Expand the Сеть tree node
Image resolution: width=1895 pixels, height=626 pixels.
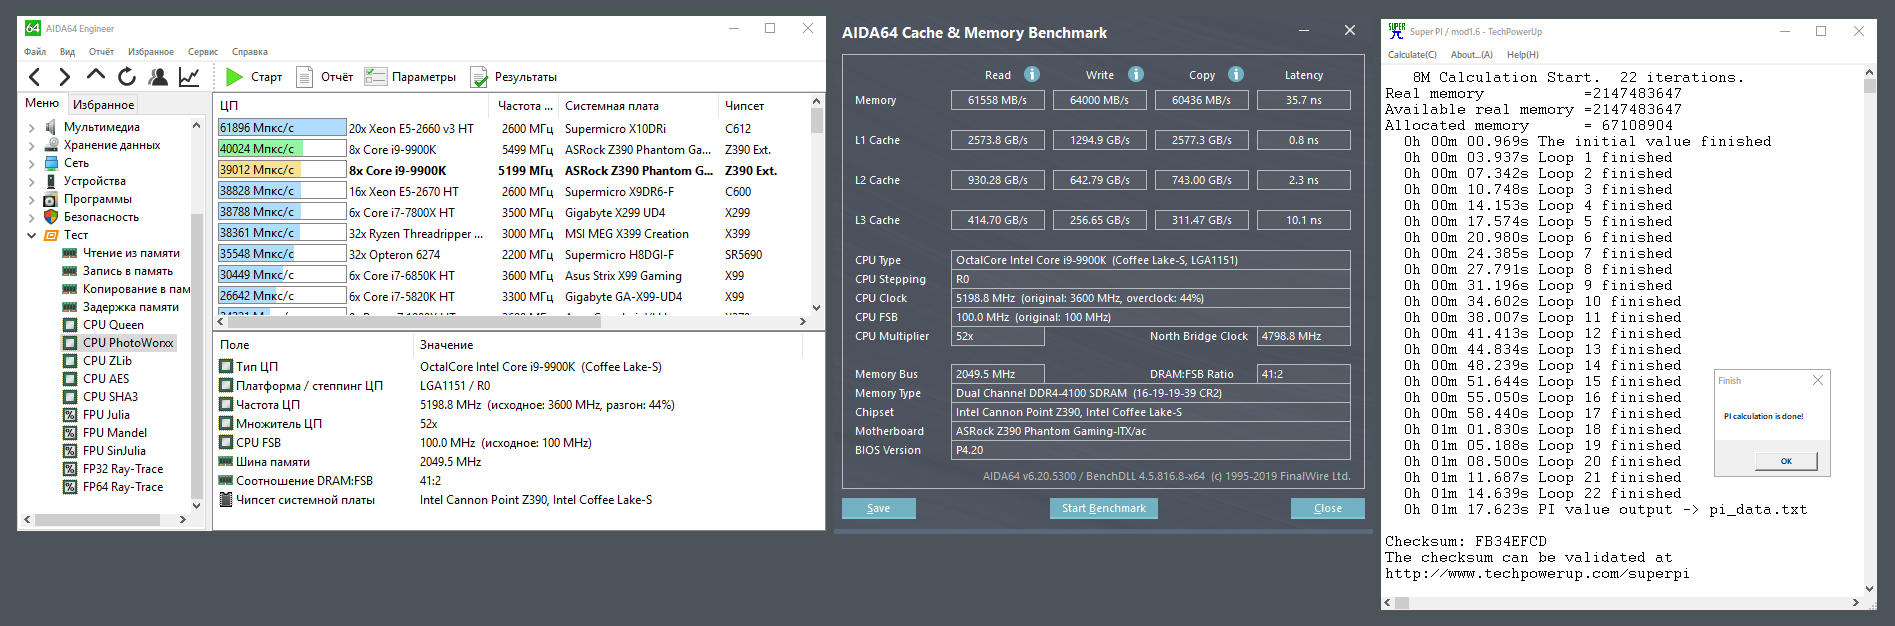[31, 164]
